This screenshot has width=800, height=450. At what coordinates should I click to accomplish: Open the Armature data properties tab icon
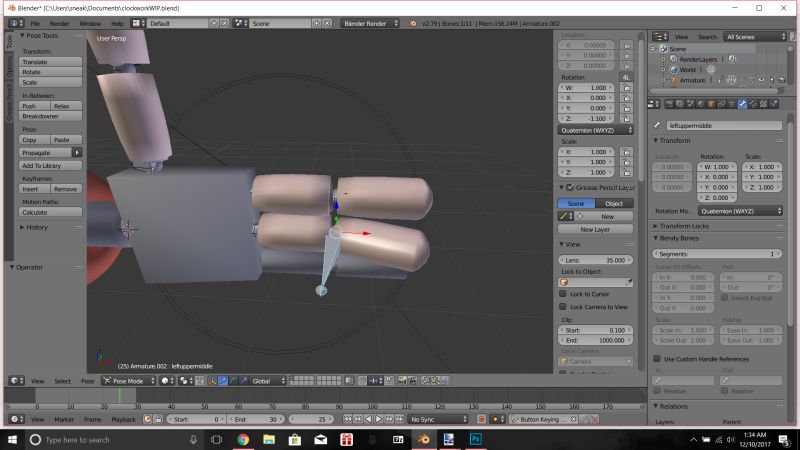pos(732,104)
